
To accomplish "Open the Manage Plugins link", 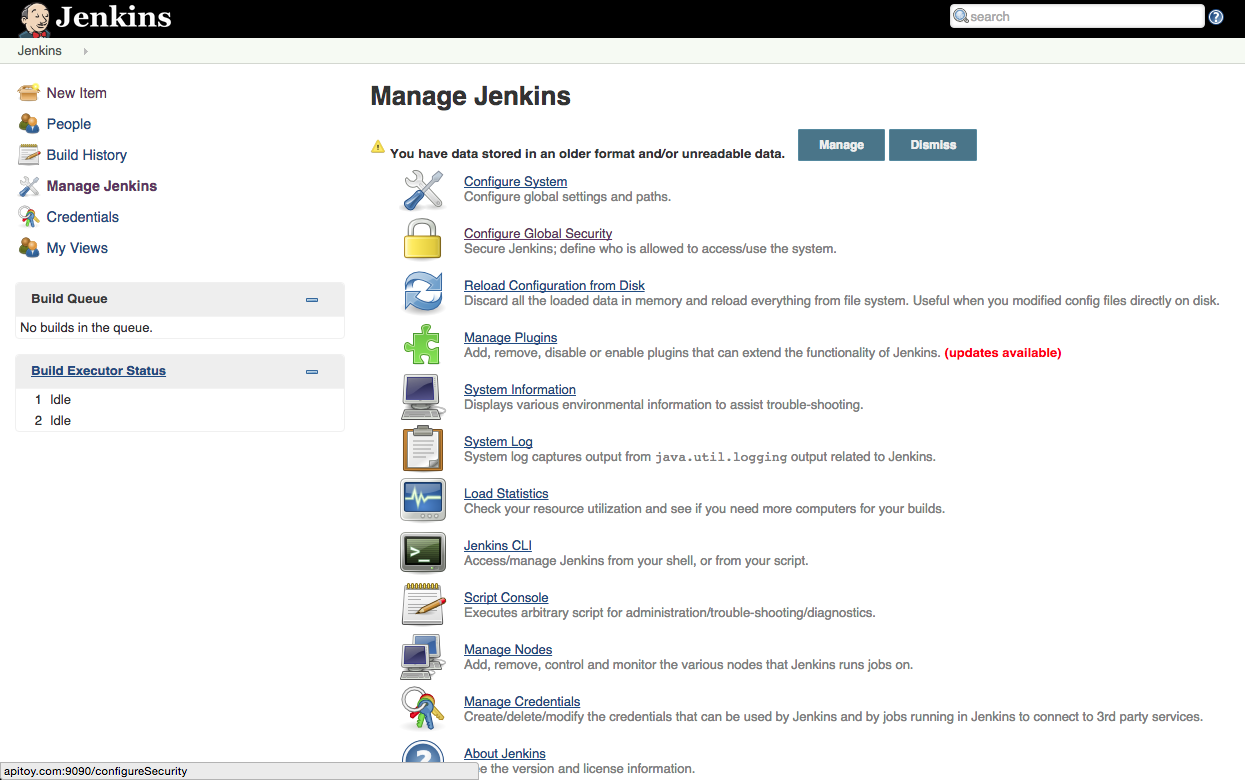I will pyautogui.click(x=511, y=337).
